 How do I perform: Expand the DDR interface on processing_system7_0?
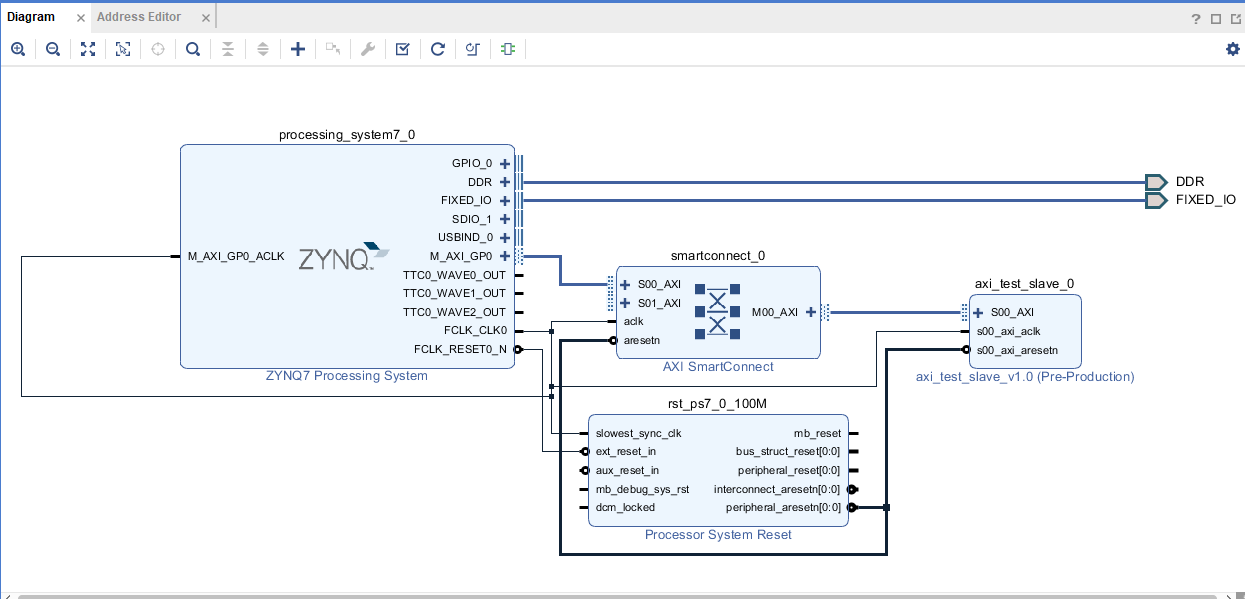[x=505, y=182]
